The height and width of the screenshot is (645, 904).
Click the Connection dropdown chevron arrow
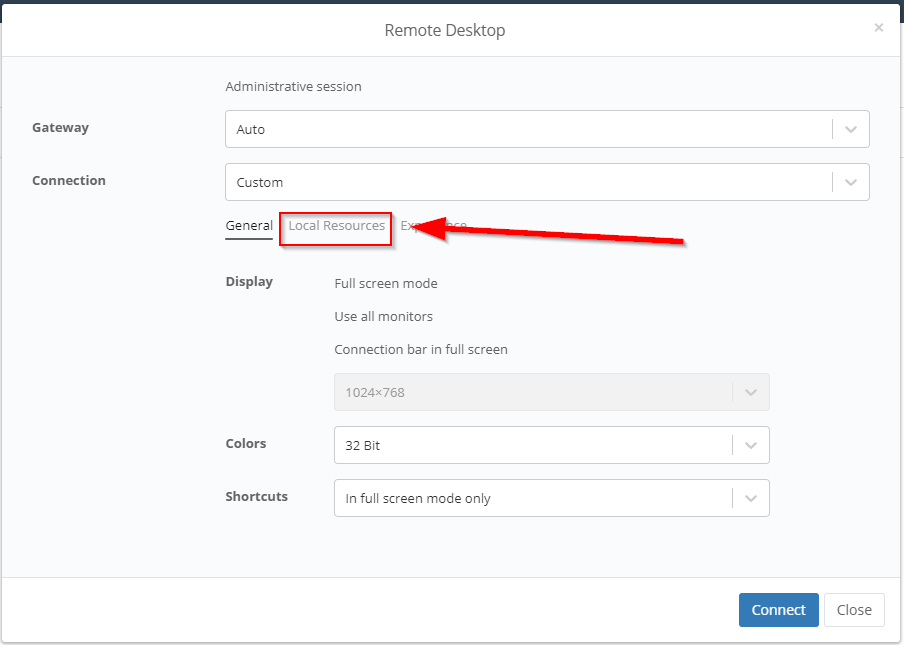pos(851,182)
